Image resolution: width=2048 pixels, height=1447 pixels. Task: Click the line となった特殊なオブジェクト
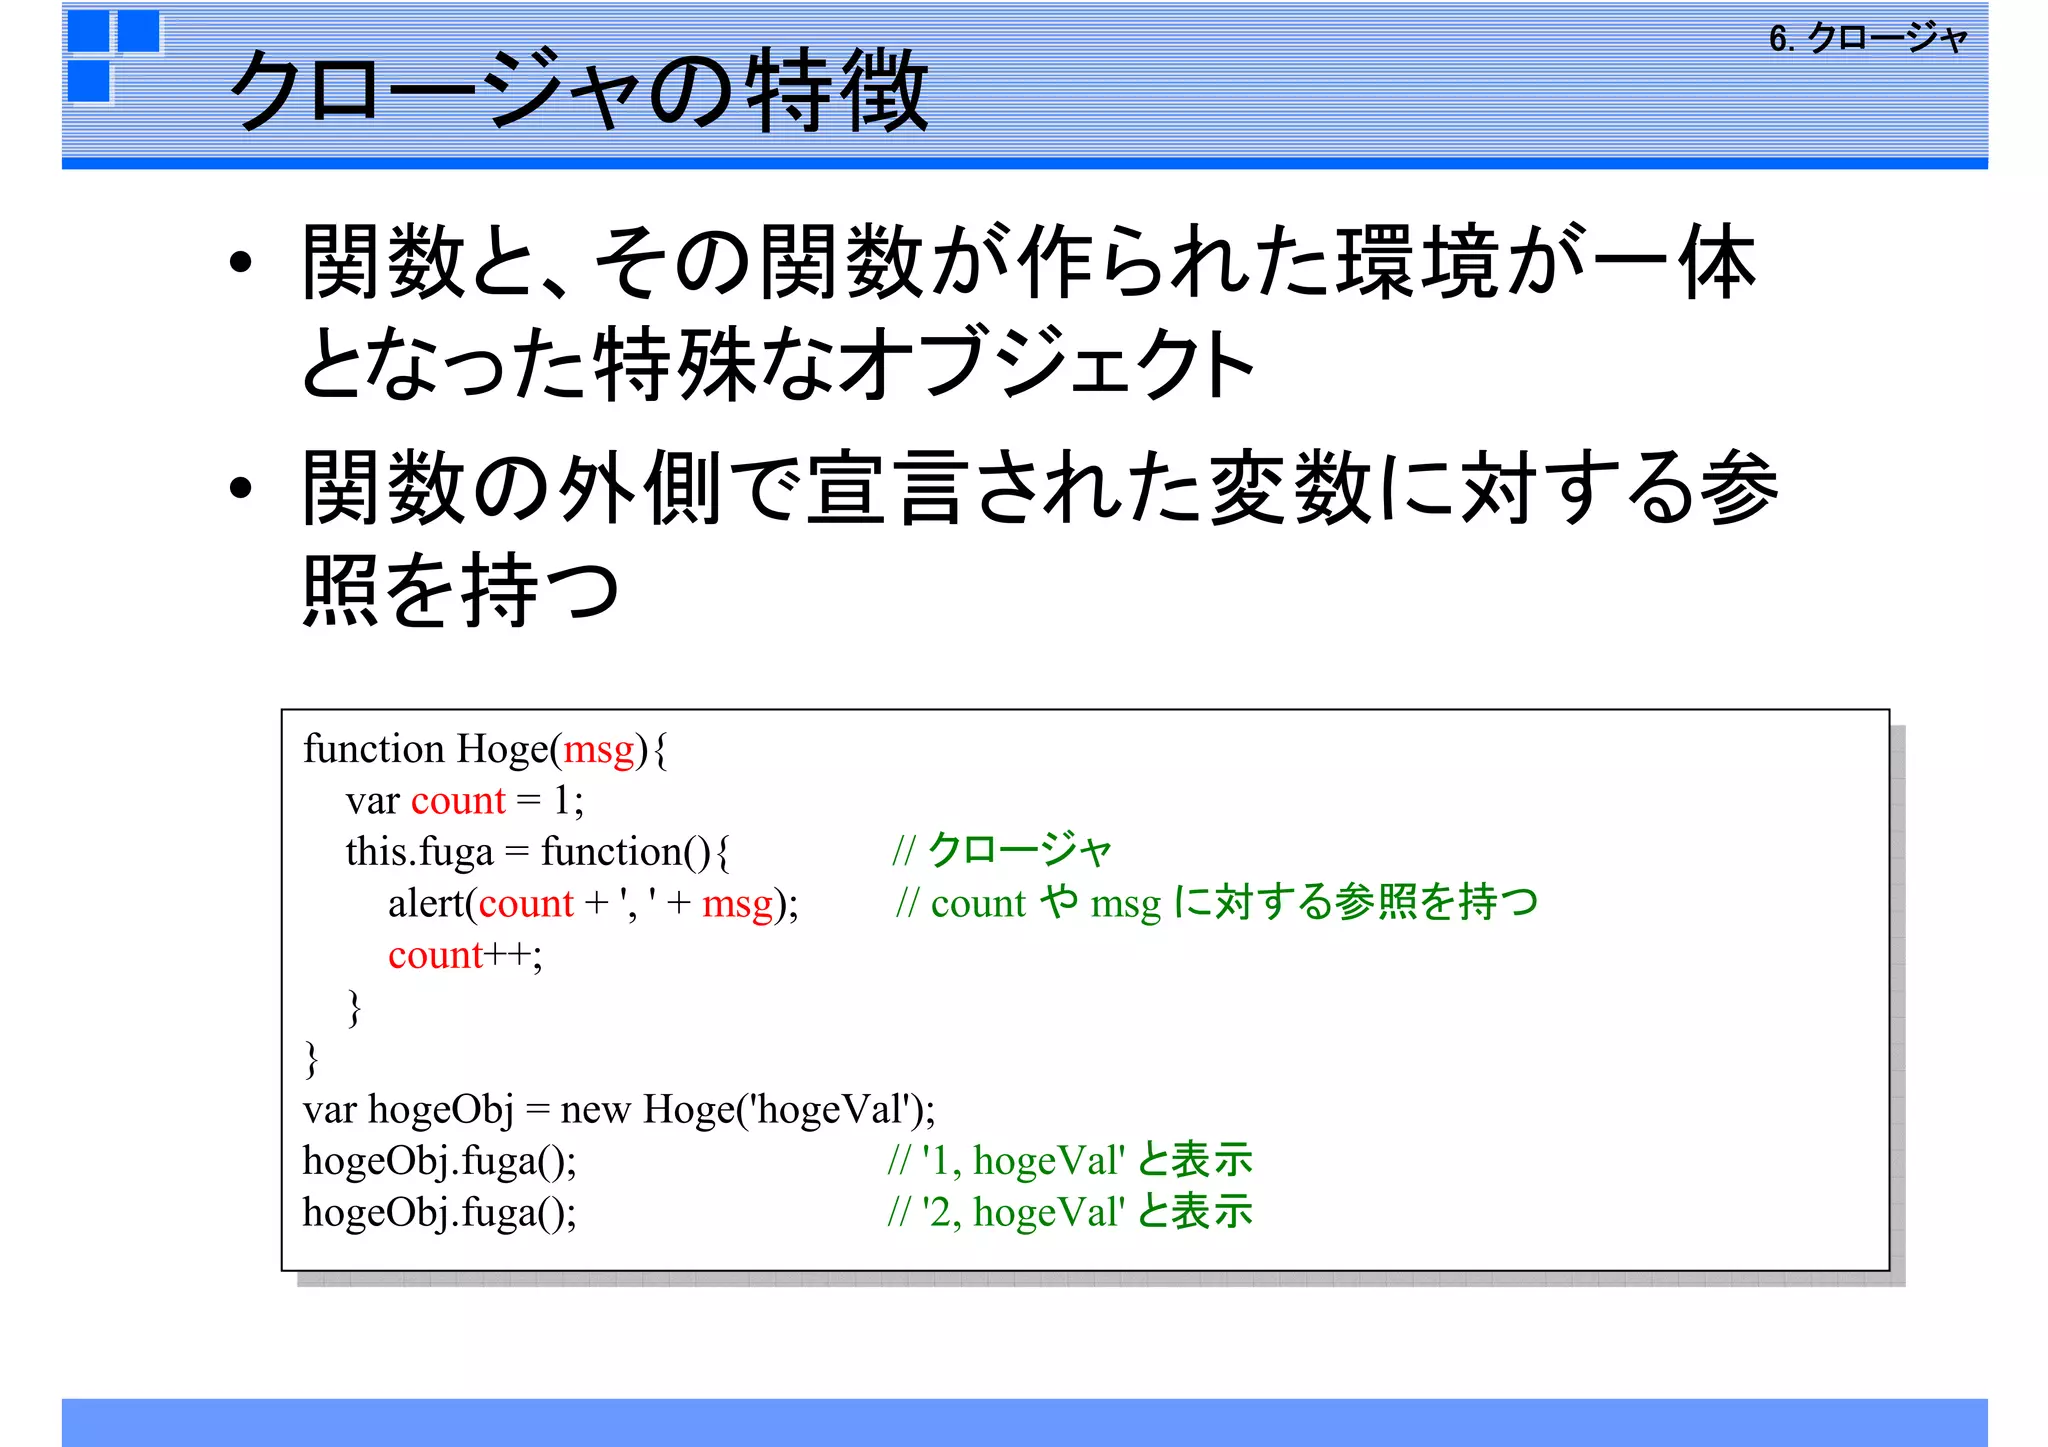click(x=777, y=363)
